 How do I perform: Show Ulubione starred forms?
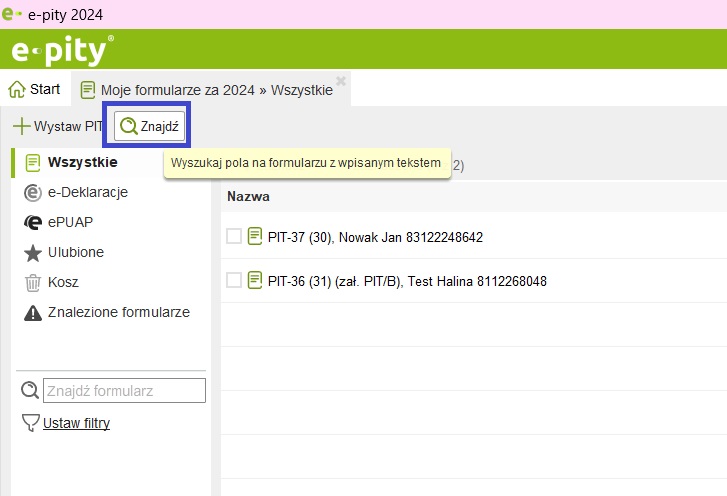click(x=75, y=252)
